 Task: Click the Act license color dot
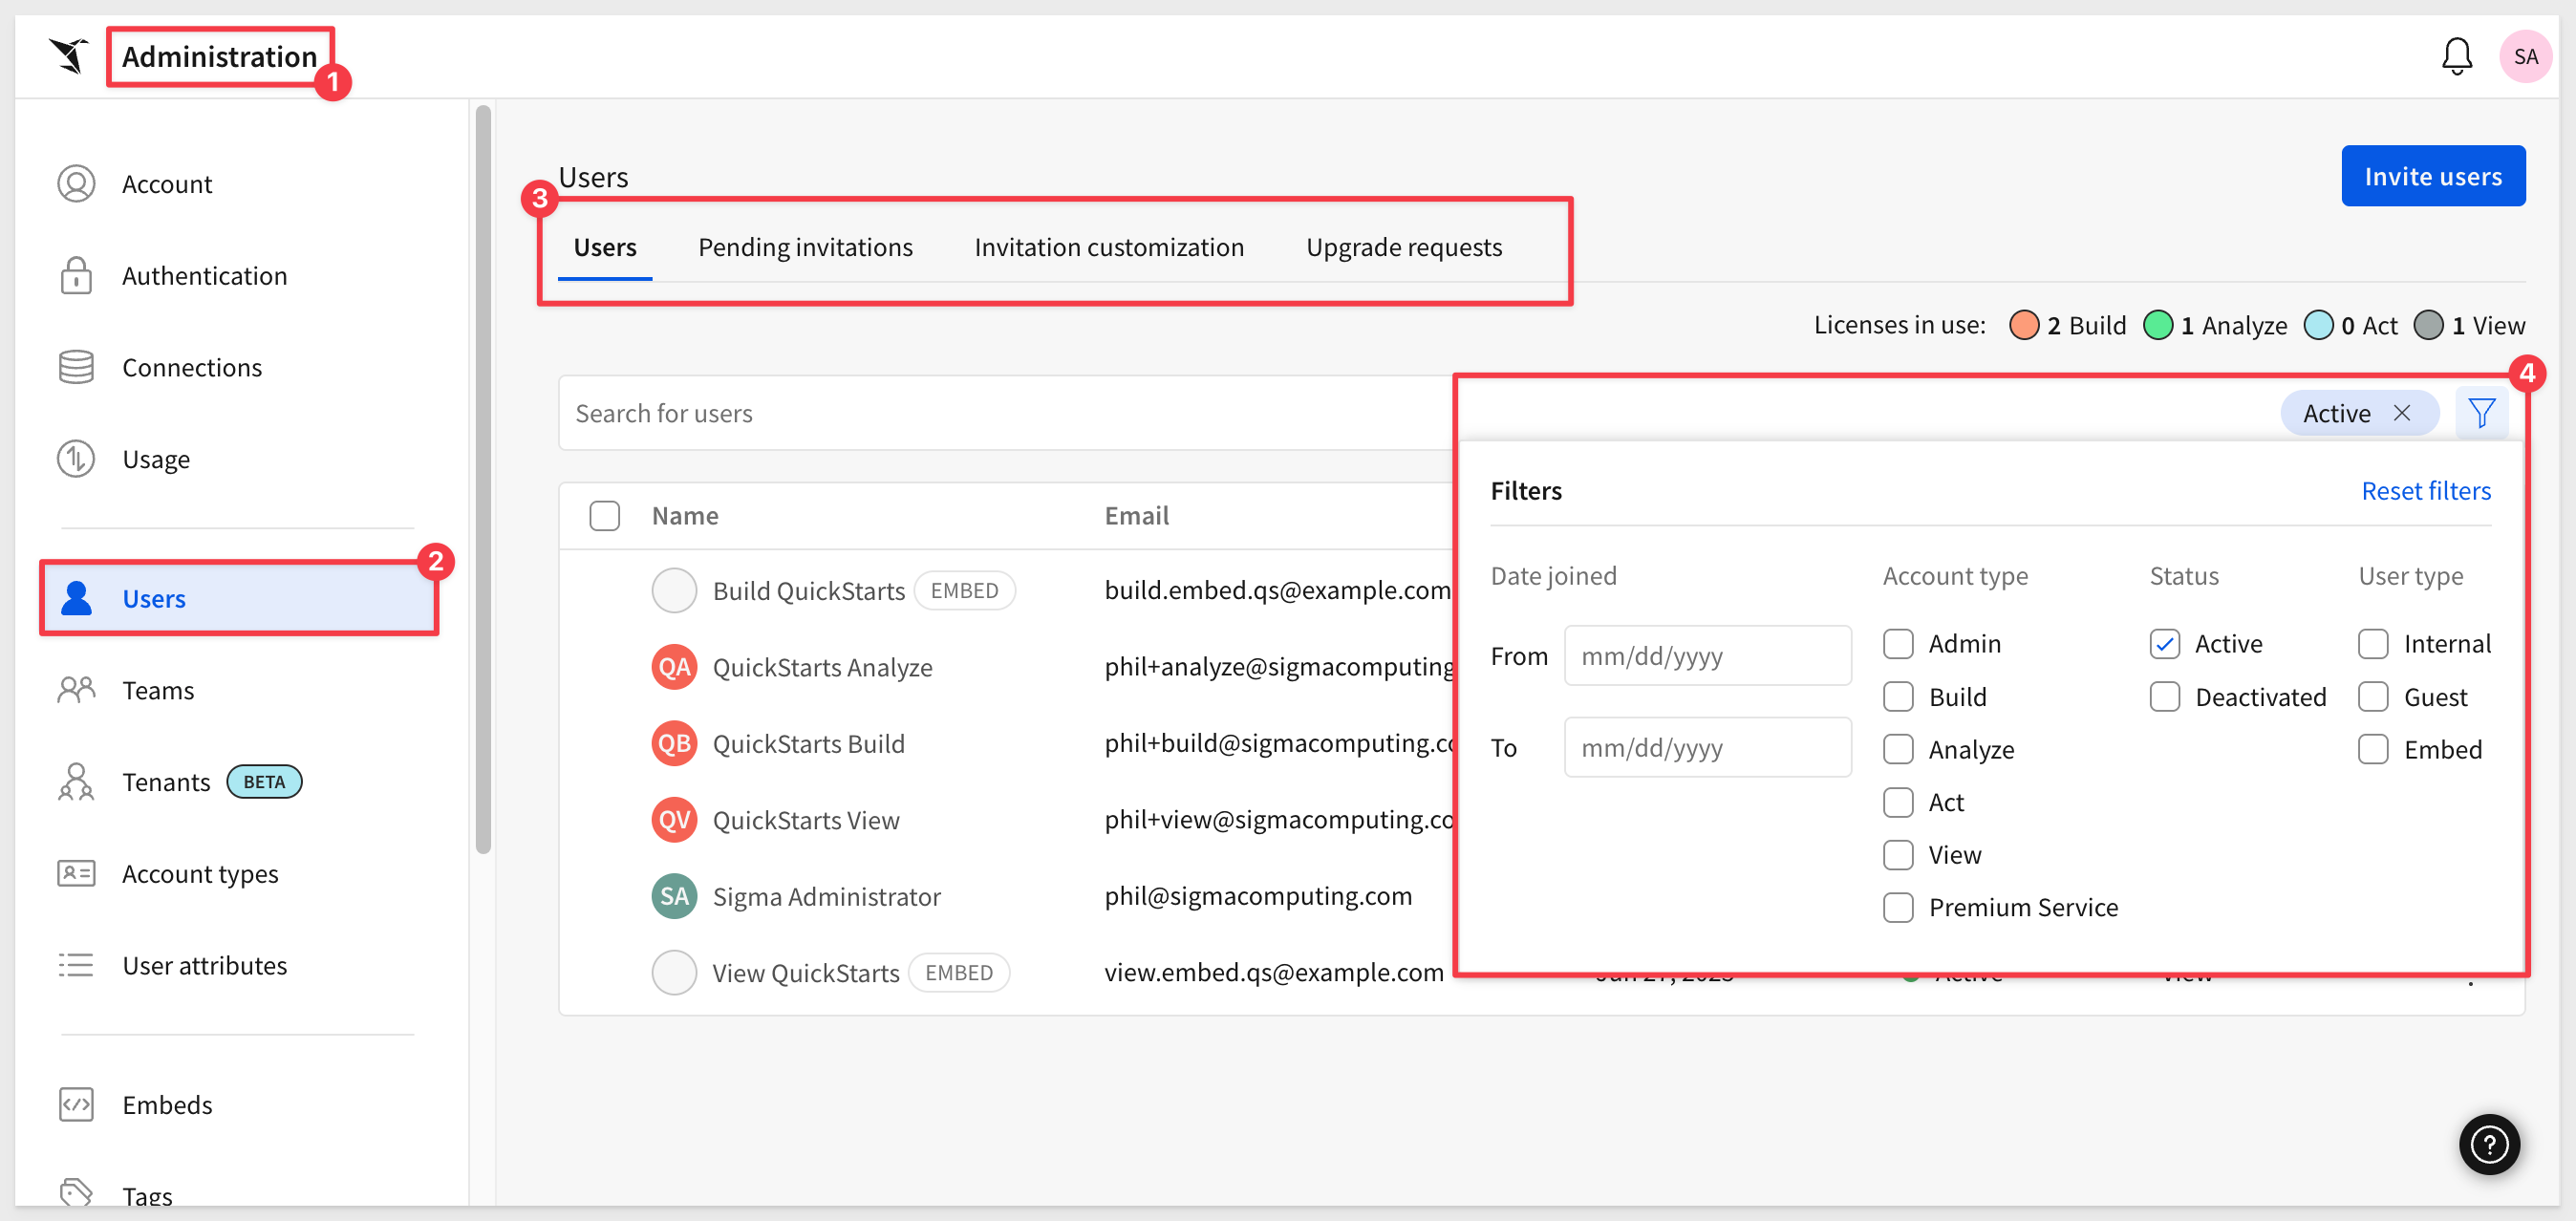(x=2318, y=325)
